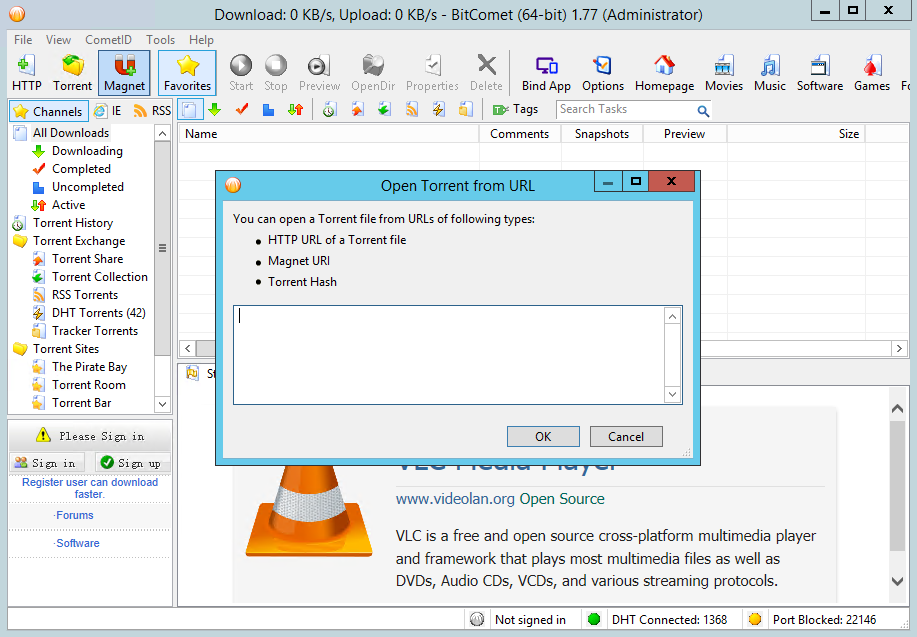This screenshot has width=917, height=637.
Task: Click task list horizontal scroll-right arrow
Action: (x=899, y=349)
